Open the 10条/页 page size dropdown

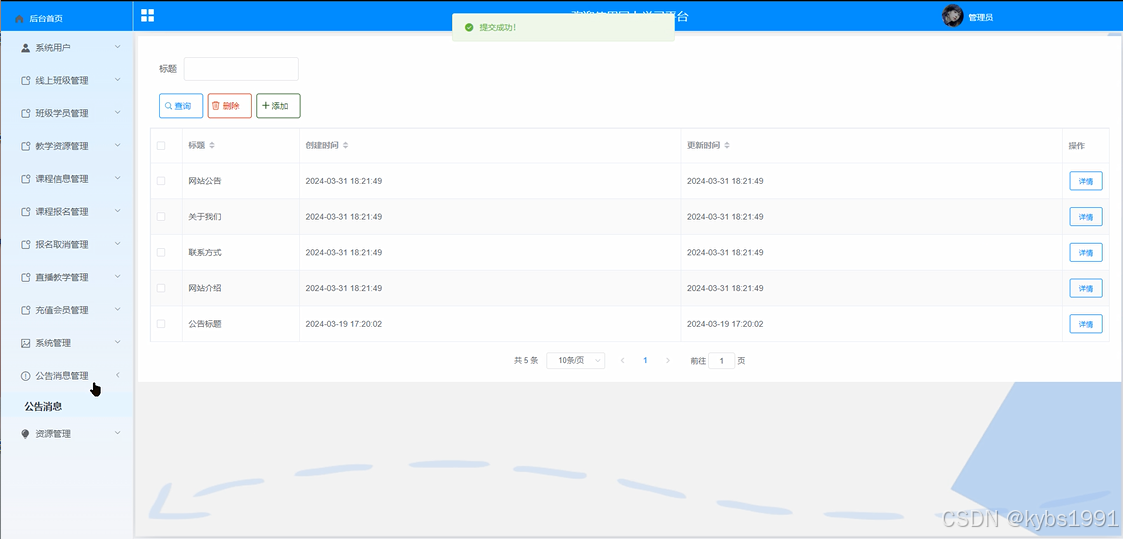575,361
